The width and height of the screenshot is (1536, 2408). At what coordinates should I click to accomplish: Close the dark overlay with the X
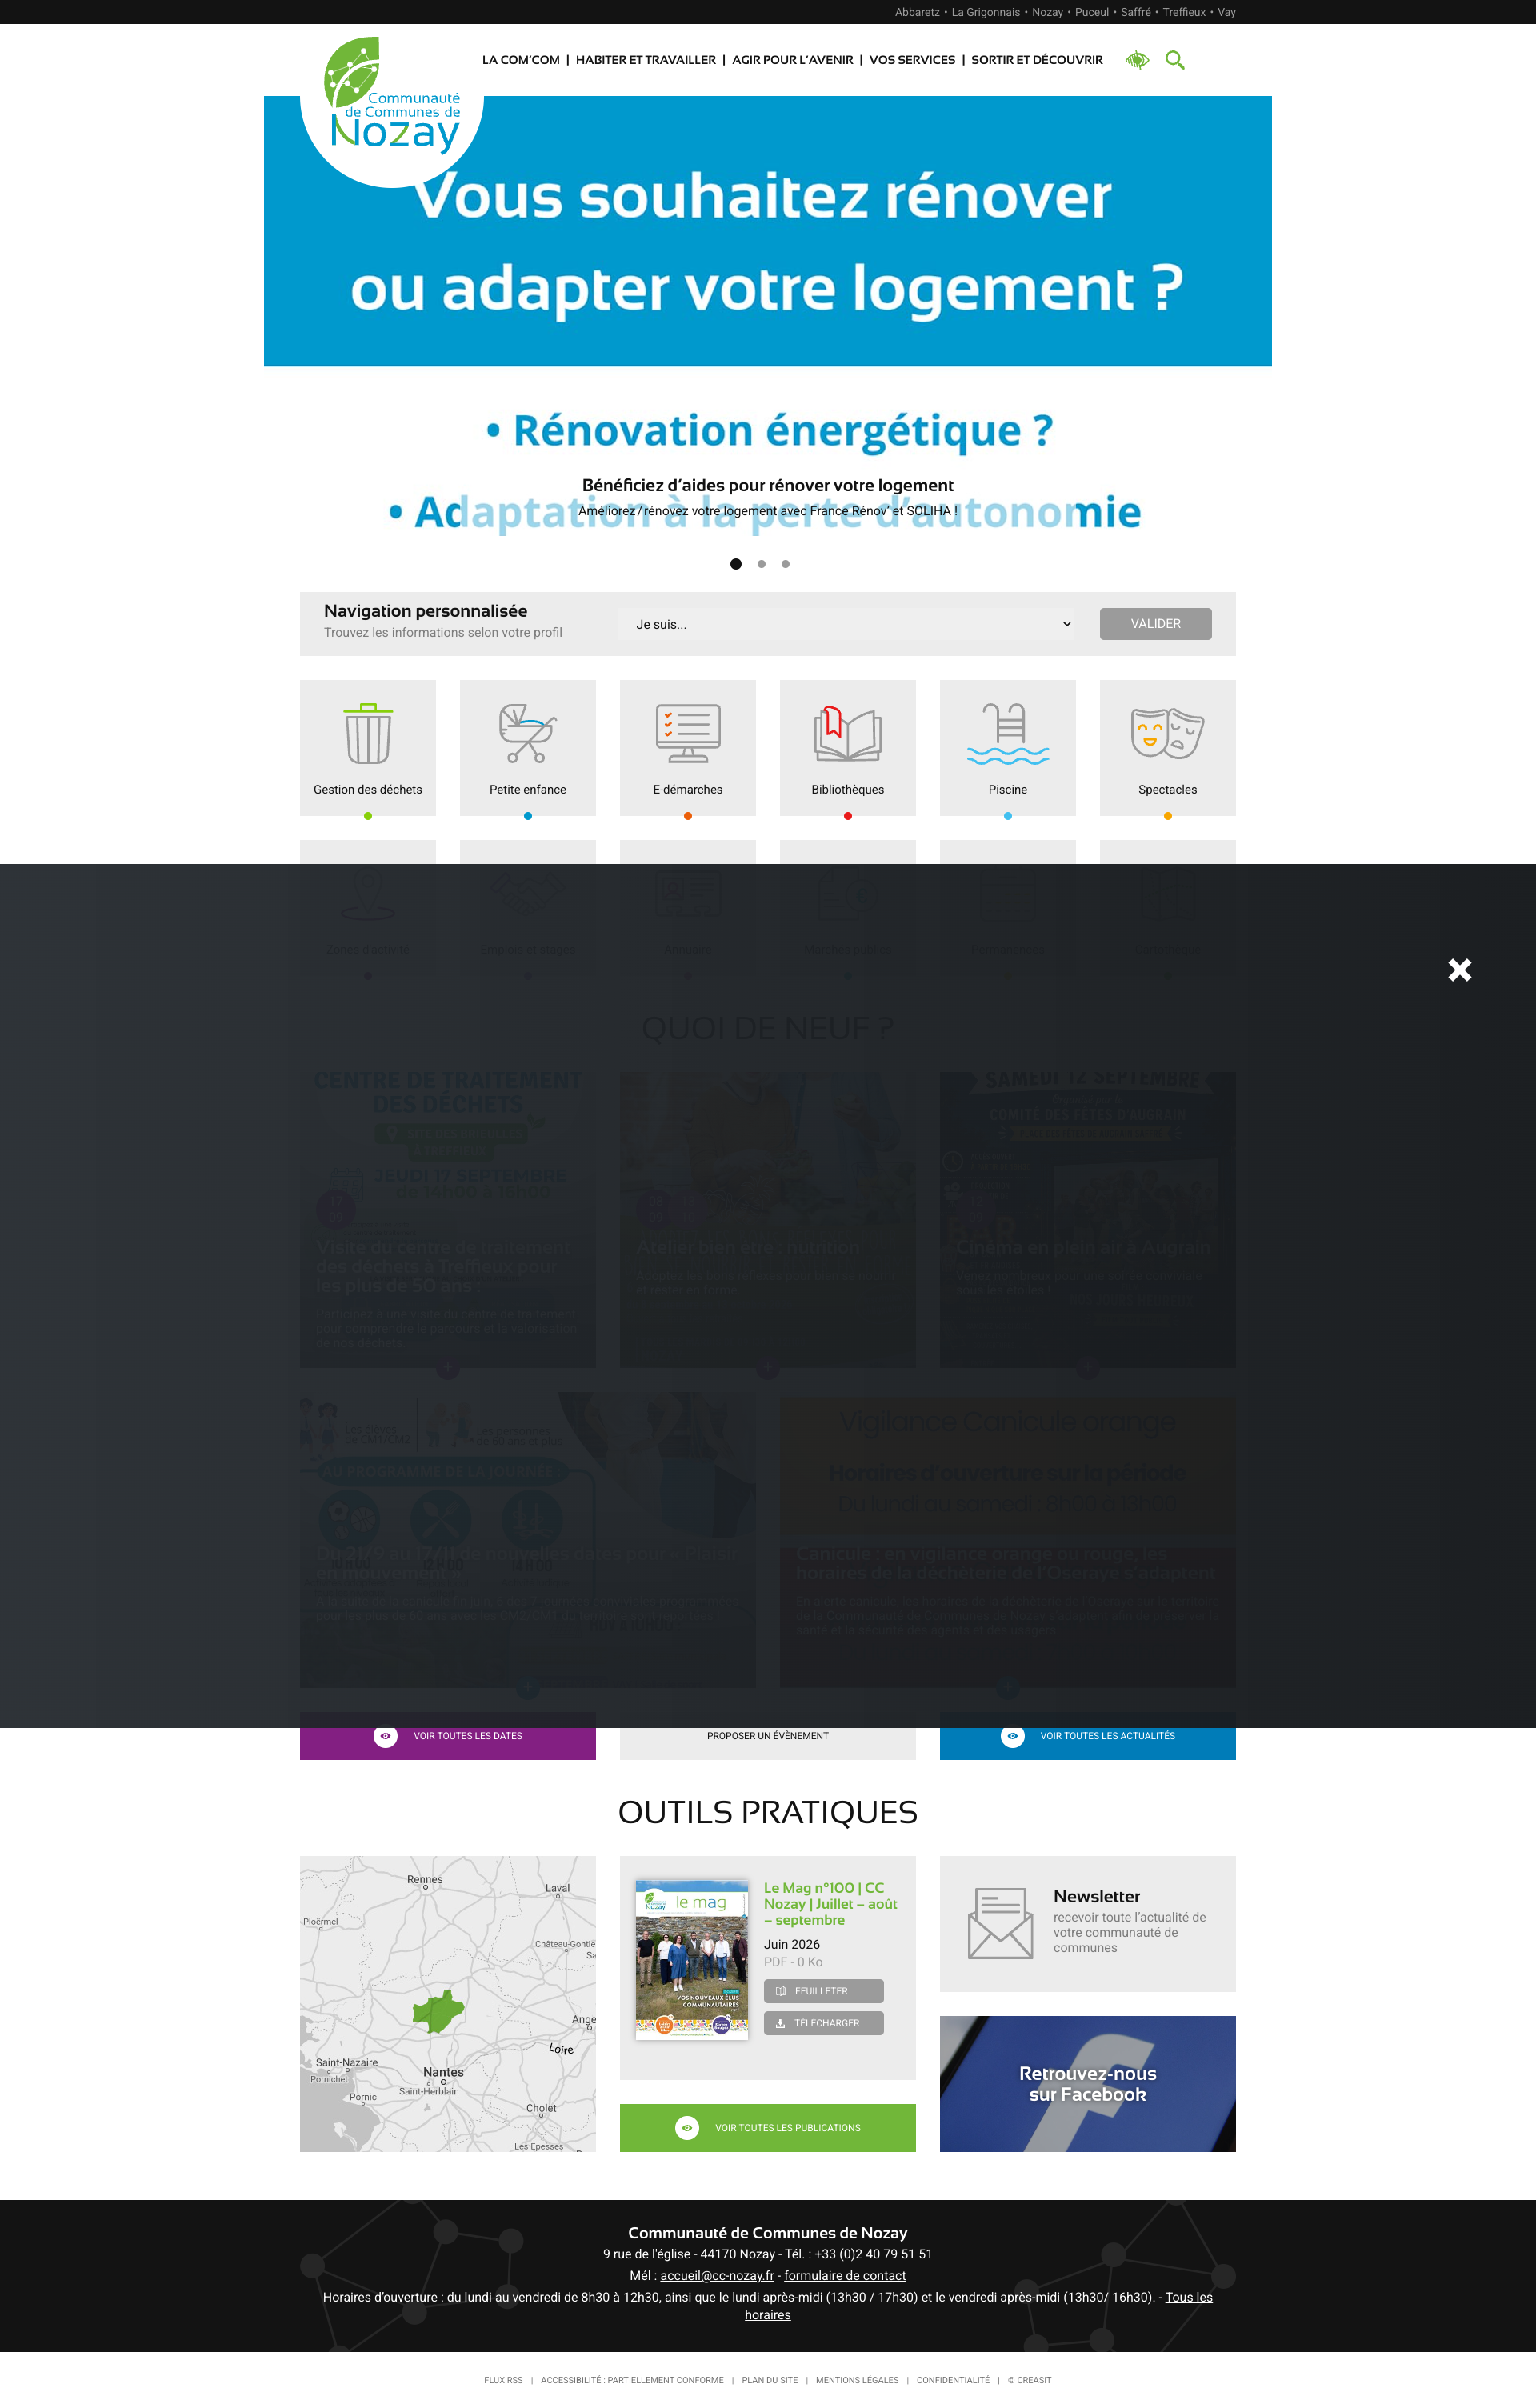click(x=1460, y=969)
